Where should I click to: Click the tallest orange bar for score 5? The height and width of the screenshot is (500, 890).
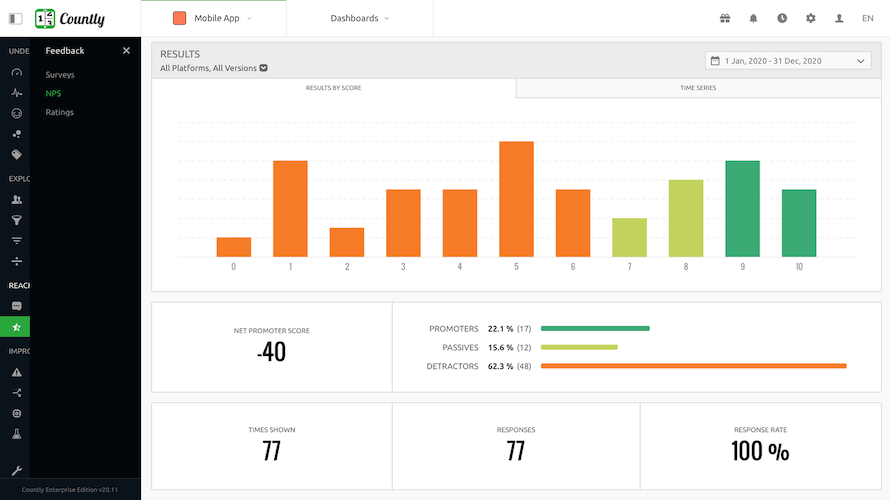[516, 199]
